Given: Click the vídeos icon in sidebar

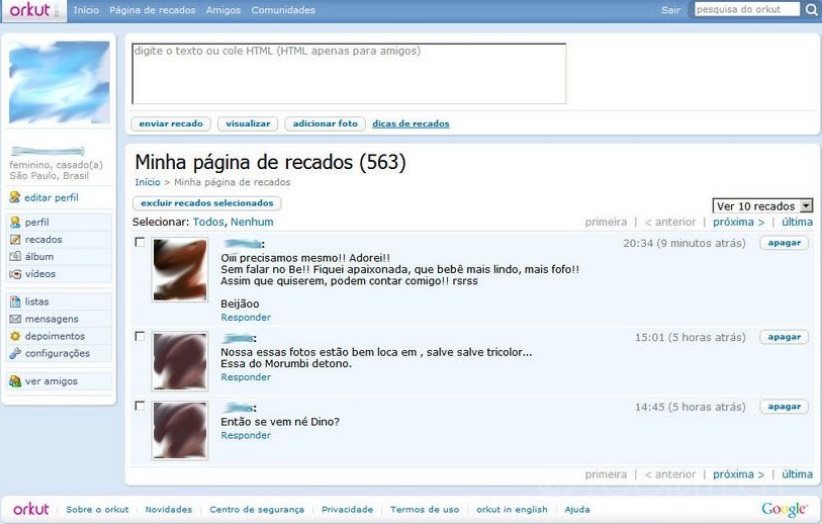Looking at the screenshot, I should click(15, 274).
